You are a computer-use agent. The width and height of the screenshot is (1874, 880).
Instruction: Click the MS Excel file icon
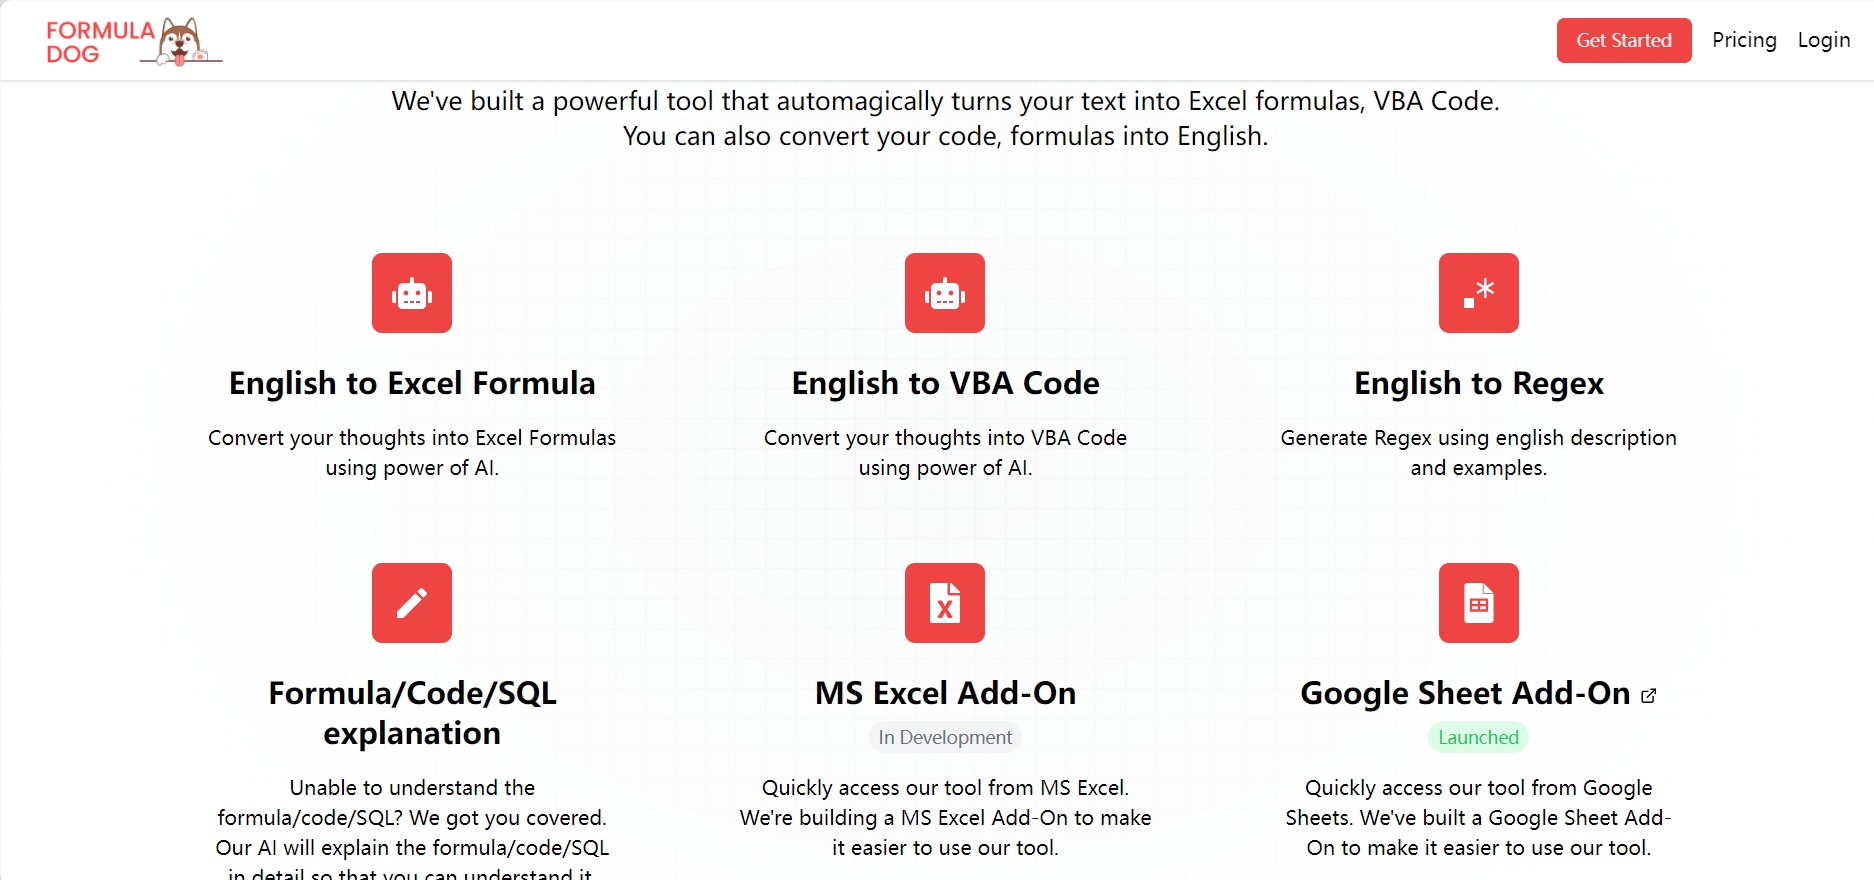945,603
